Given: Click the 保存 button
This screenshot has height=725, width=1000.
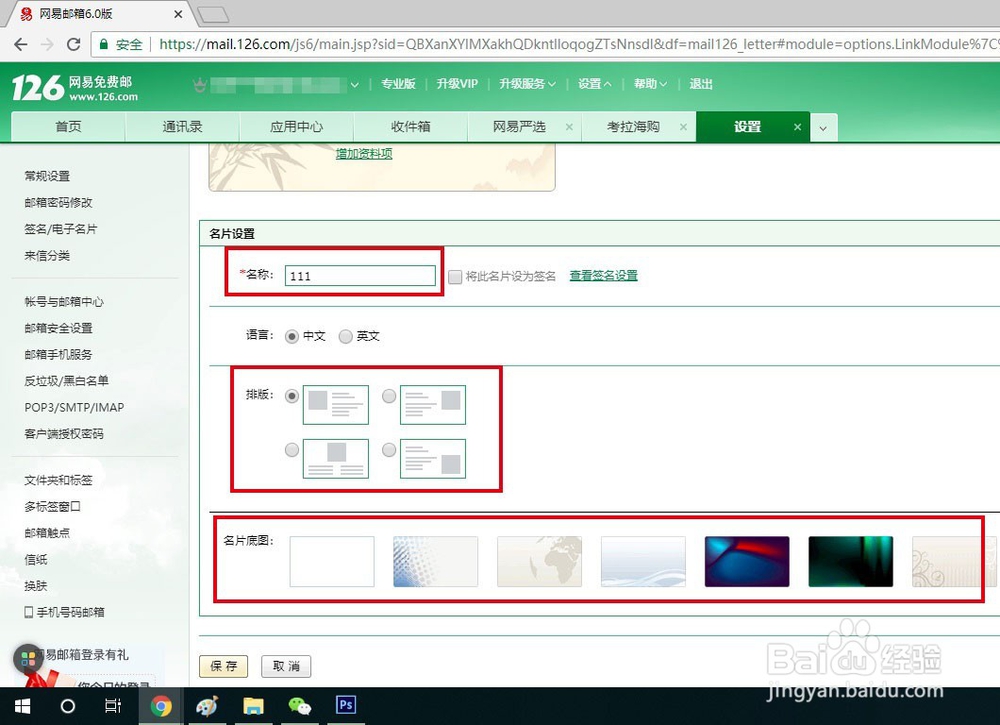Looking at the screenshot, I should (x=223, y=666).
